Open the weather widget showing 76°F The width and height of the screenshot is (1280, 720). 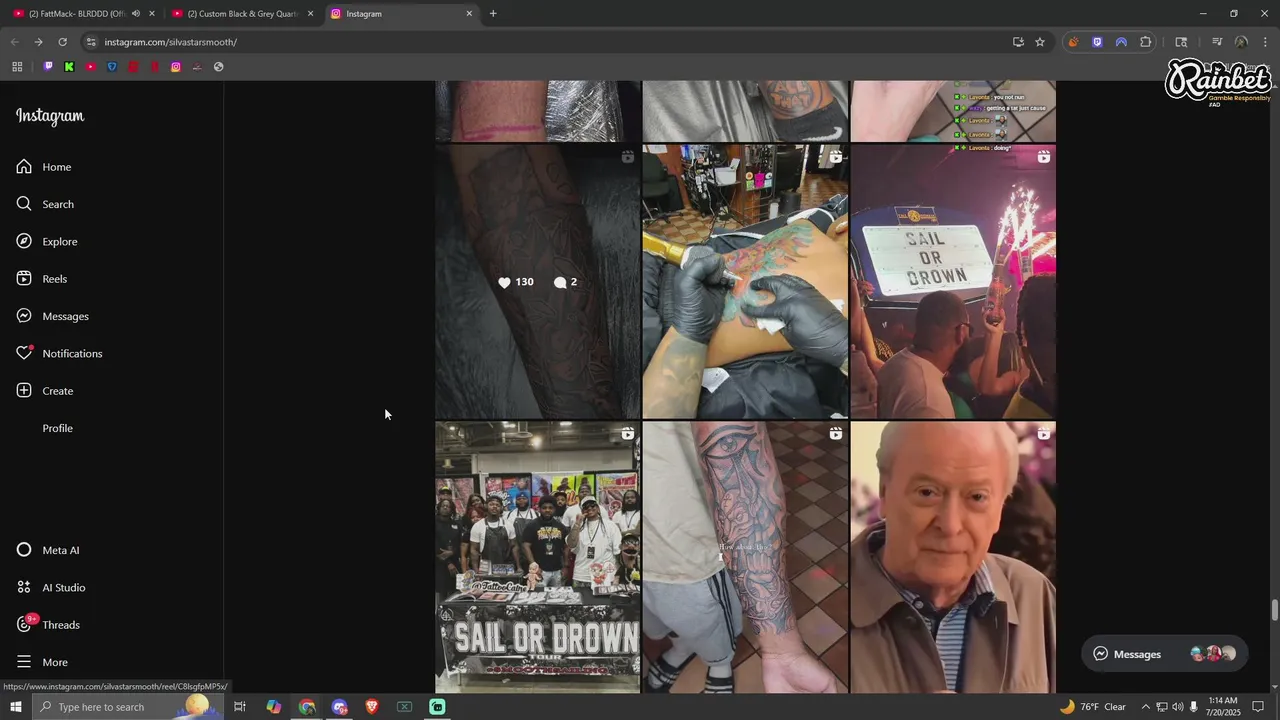pos(1092,707)
